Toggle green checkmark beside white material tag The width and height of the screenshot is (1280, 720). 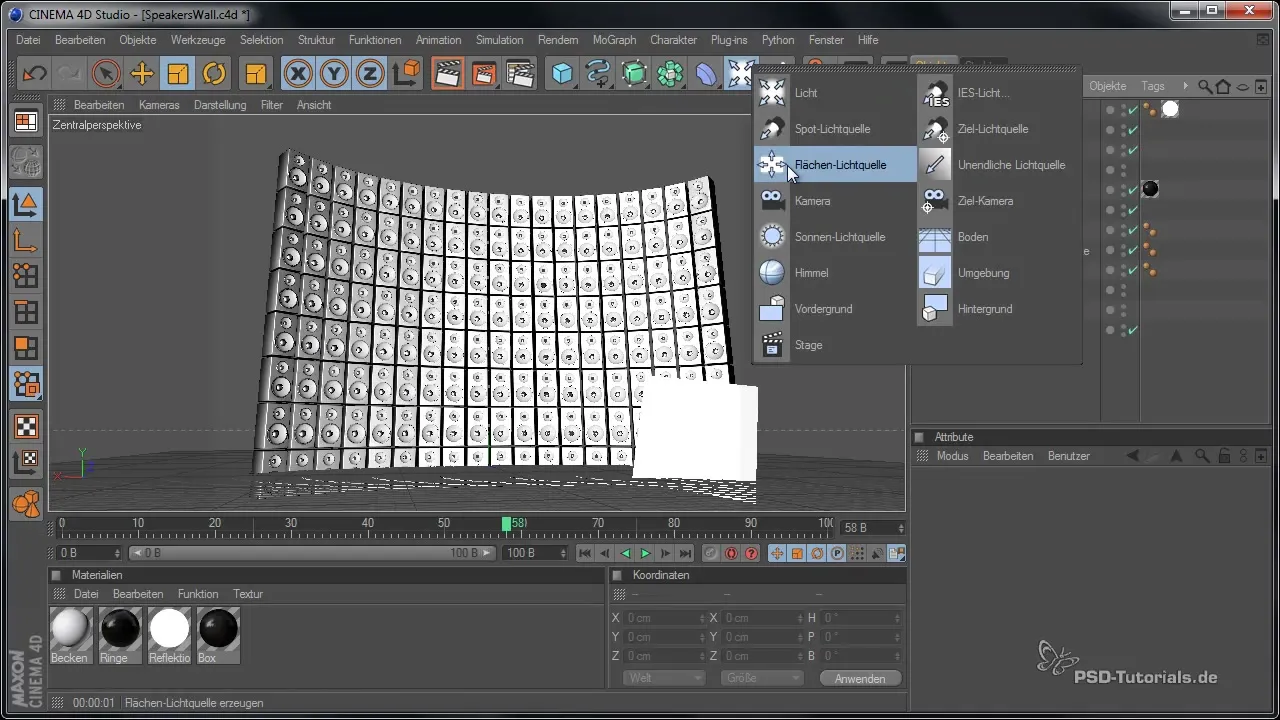click(1133, 110)
